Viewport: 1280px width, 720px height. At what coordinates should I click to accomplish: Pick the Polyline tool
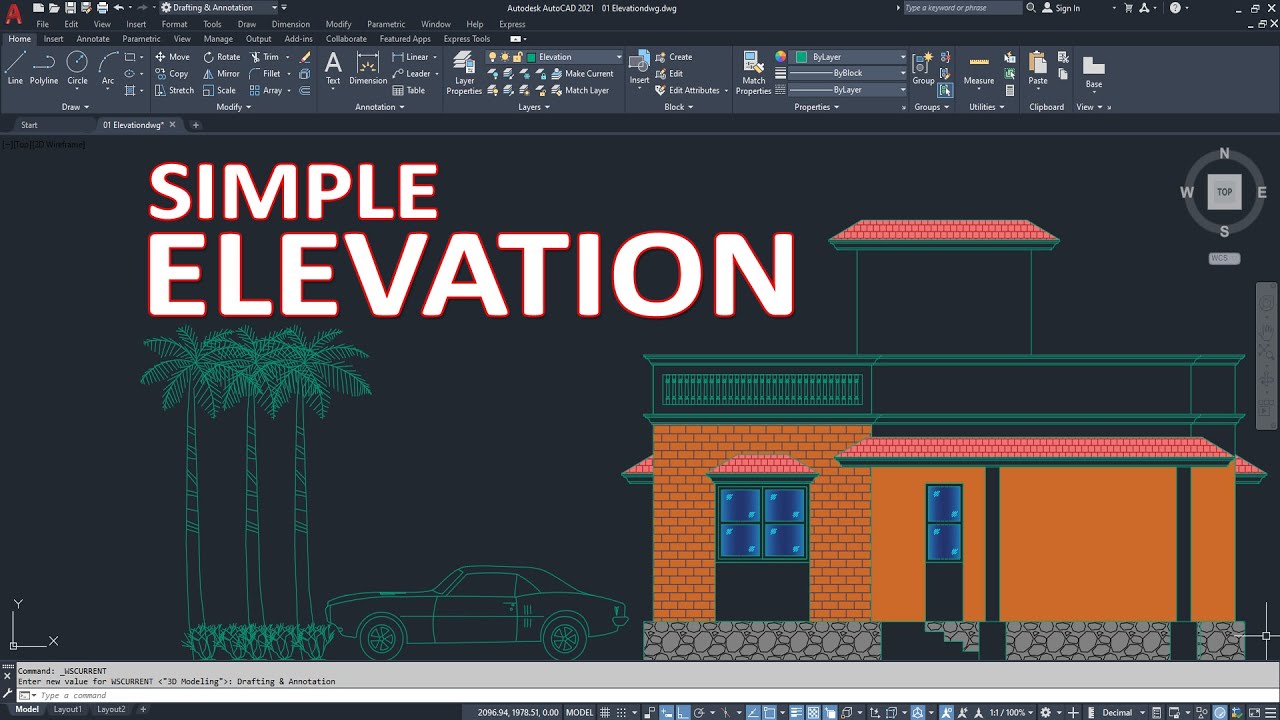pos(44,68)
